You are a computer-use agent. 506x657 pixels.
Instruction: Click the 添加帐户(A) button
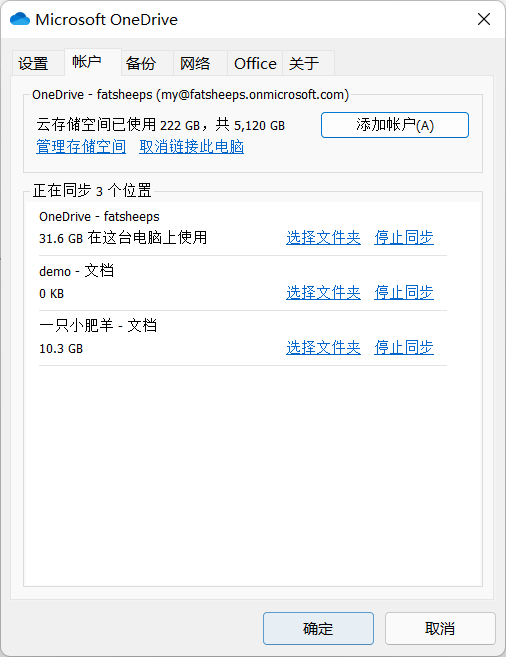[x=395, y=125]
